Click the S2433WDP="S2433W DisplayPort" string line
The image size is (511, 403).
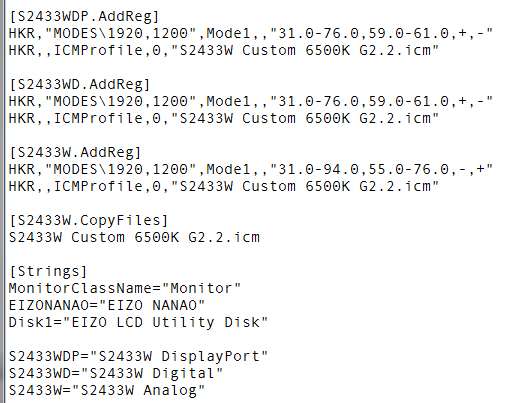(x=138, y=356)
